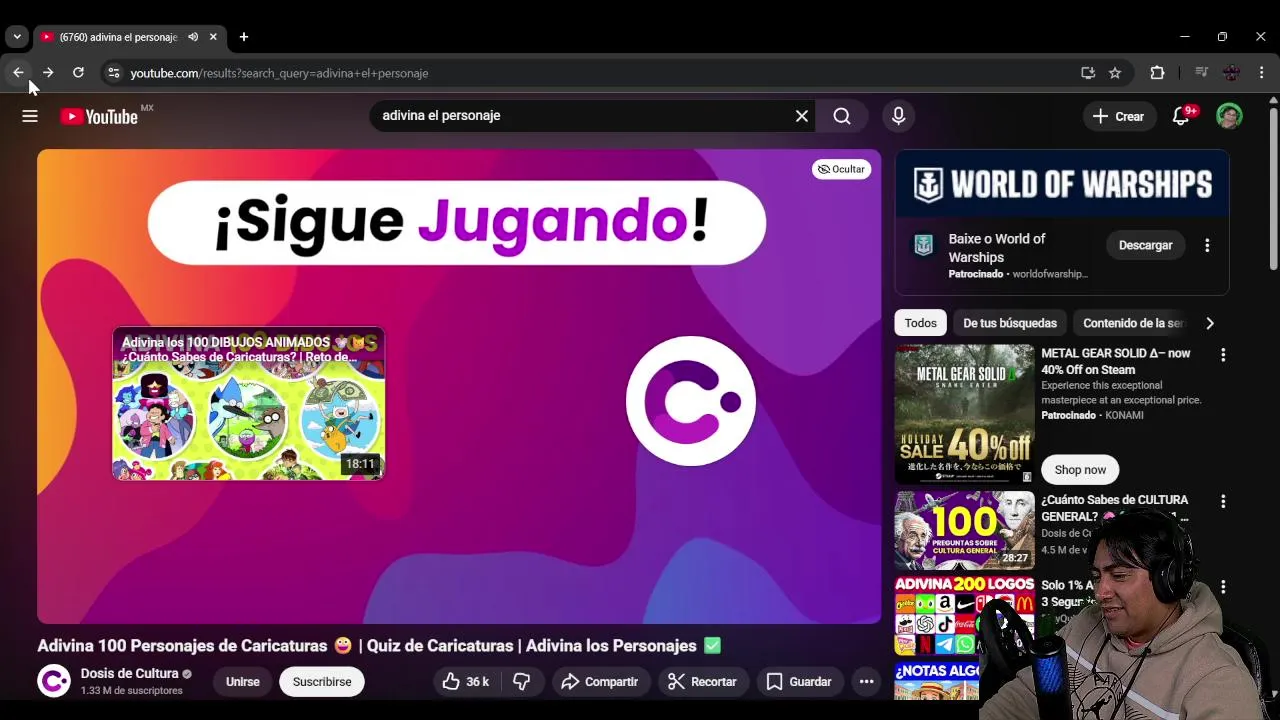Bookmark this page with star icon
This screenshot has height=720, width=1280.
click(1115, 73)
